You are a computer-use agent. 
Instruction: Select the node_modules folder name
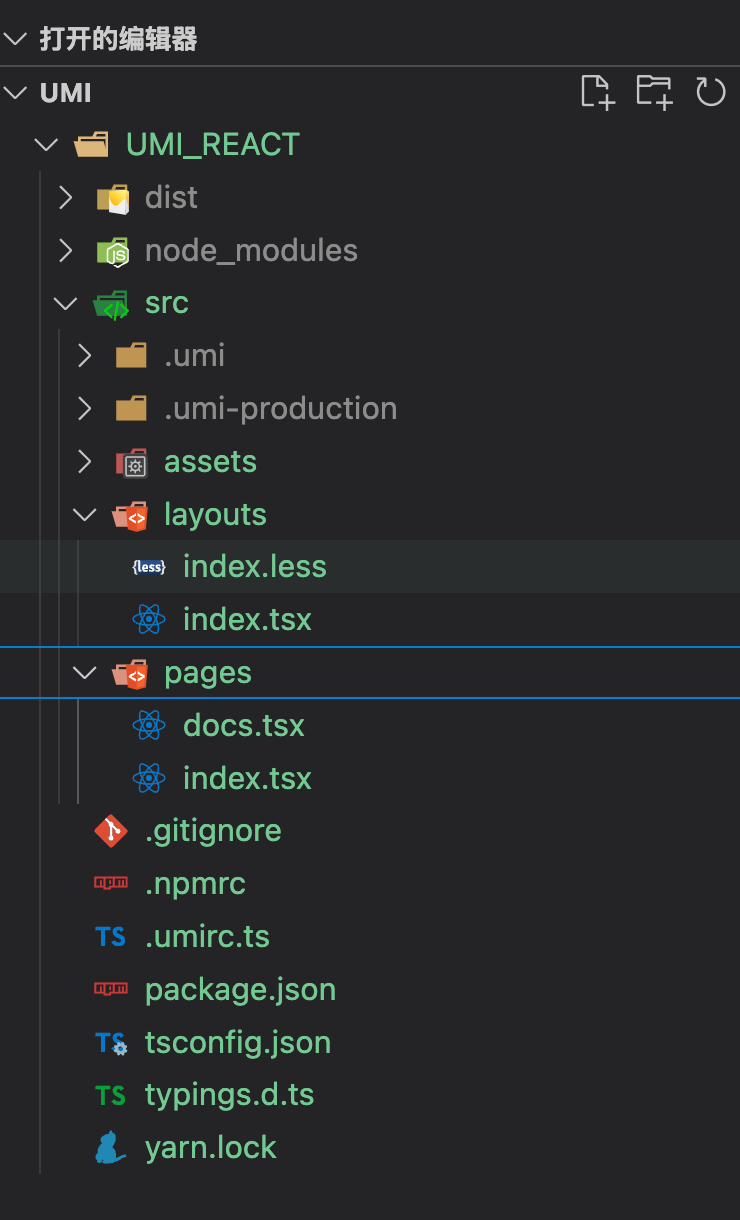pos(251,251)
